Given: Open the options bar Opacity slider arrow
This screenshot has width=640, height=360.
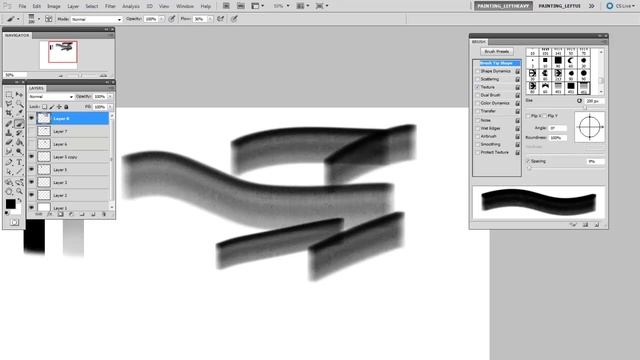Looking at the screenshot, I should pos(162,19).
